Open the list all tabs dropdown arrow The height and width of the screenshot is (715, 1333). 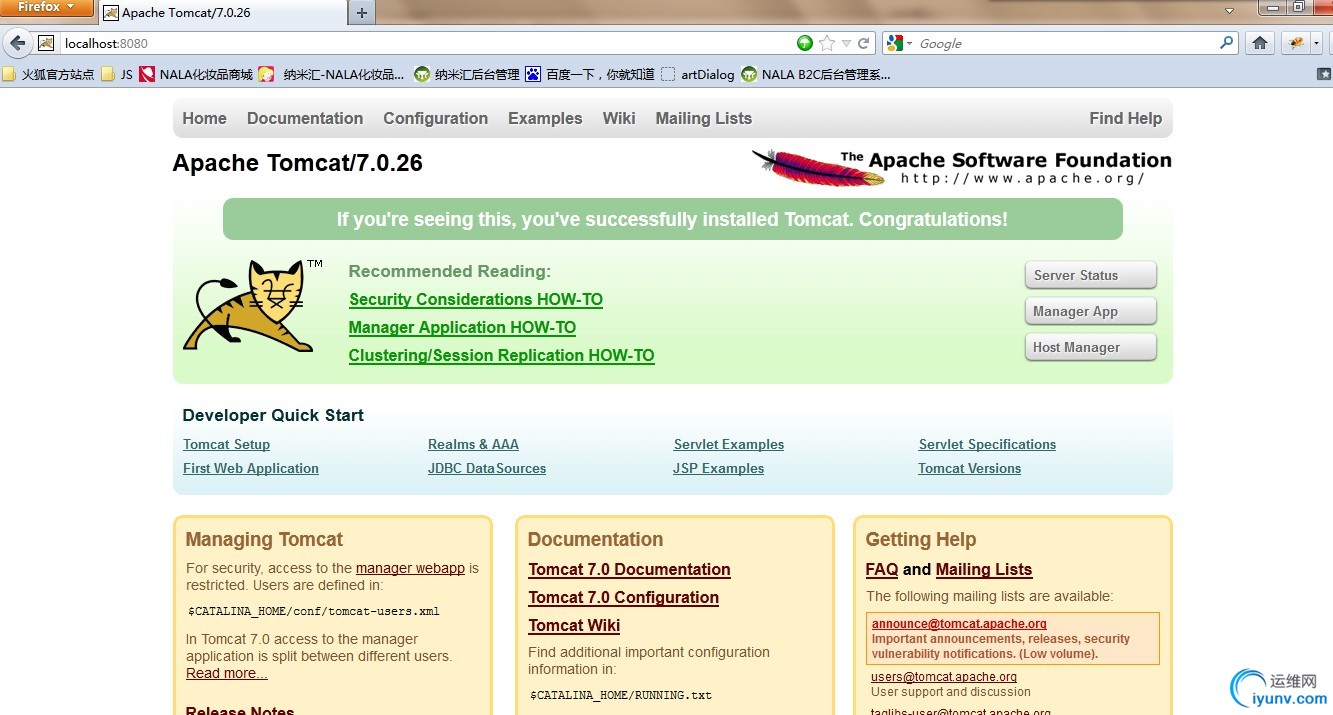(x=1231, y=9)
